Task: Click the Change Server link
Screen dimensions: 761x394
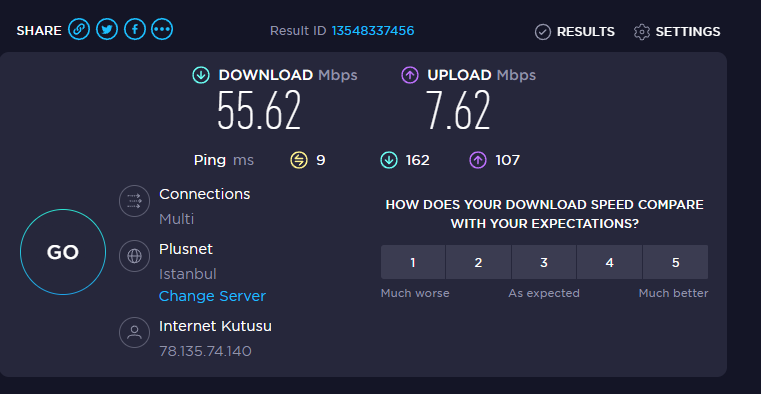Action: click(x=213, y=296)
